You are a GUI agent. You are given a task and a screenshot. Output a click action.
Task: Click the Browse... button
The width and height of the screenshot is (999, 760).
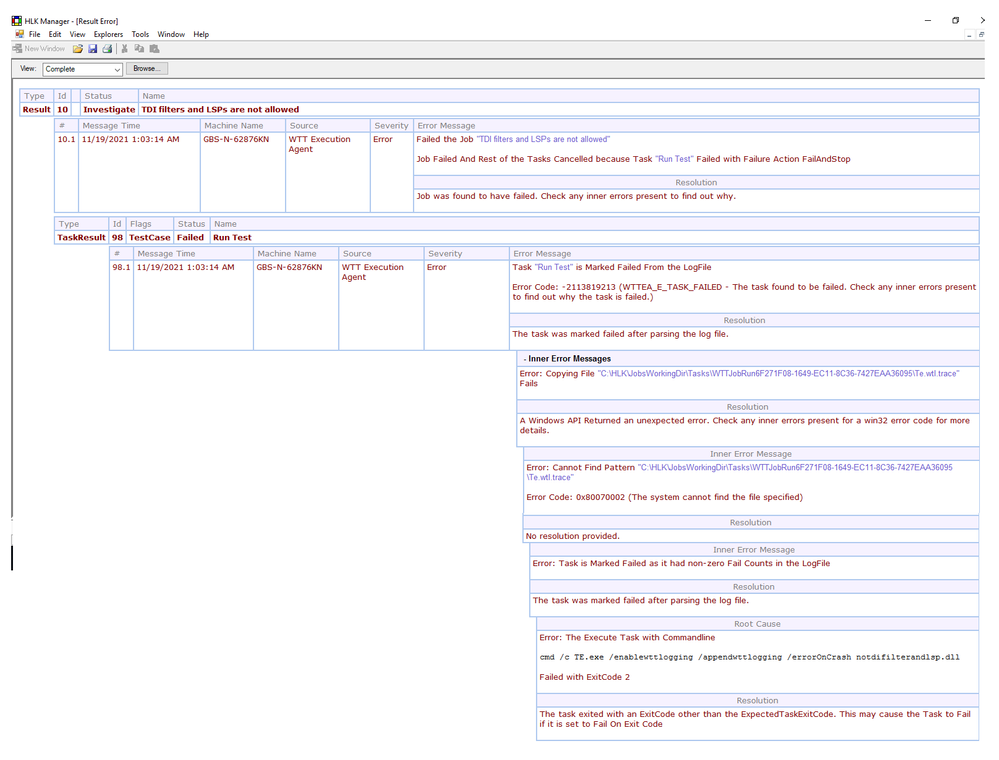click(x=147, y=69)
